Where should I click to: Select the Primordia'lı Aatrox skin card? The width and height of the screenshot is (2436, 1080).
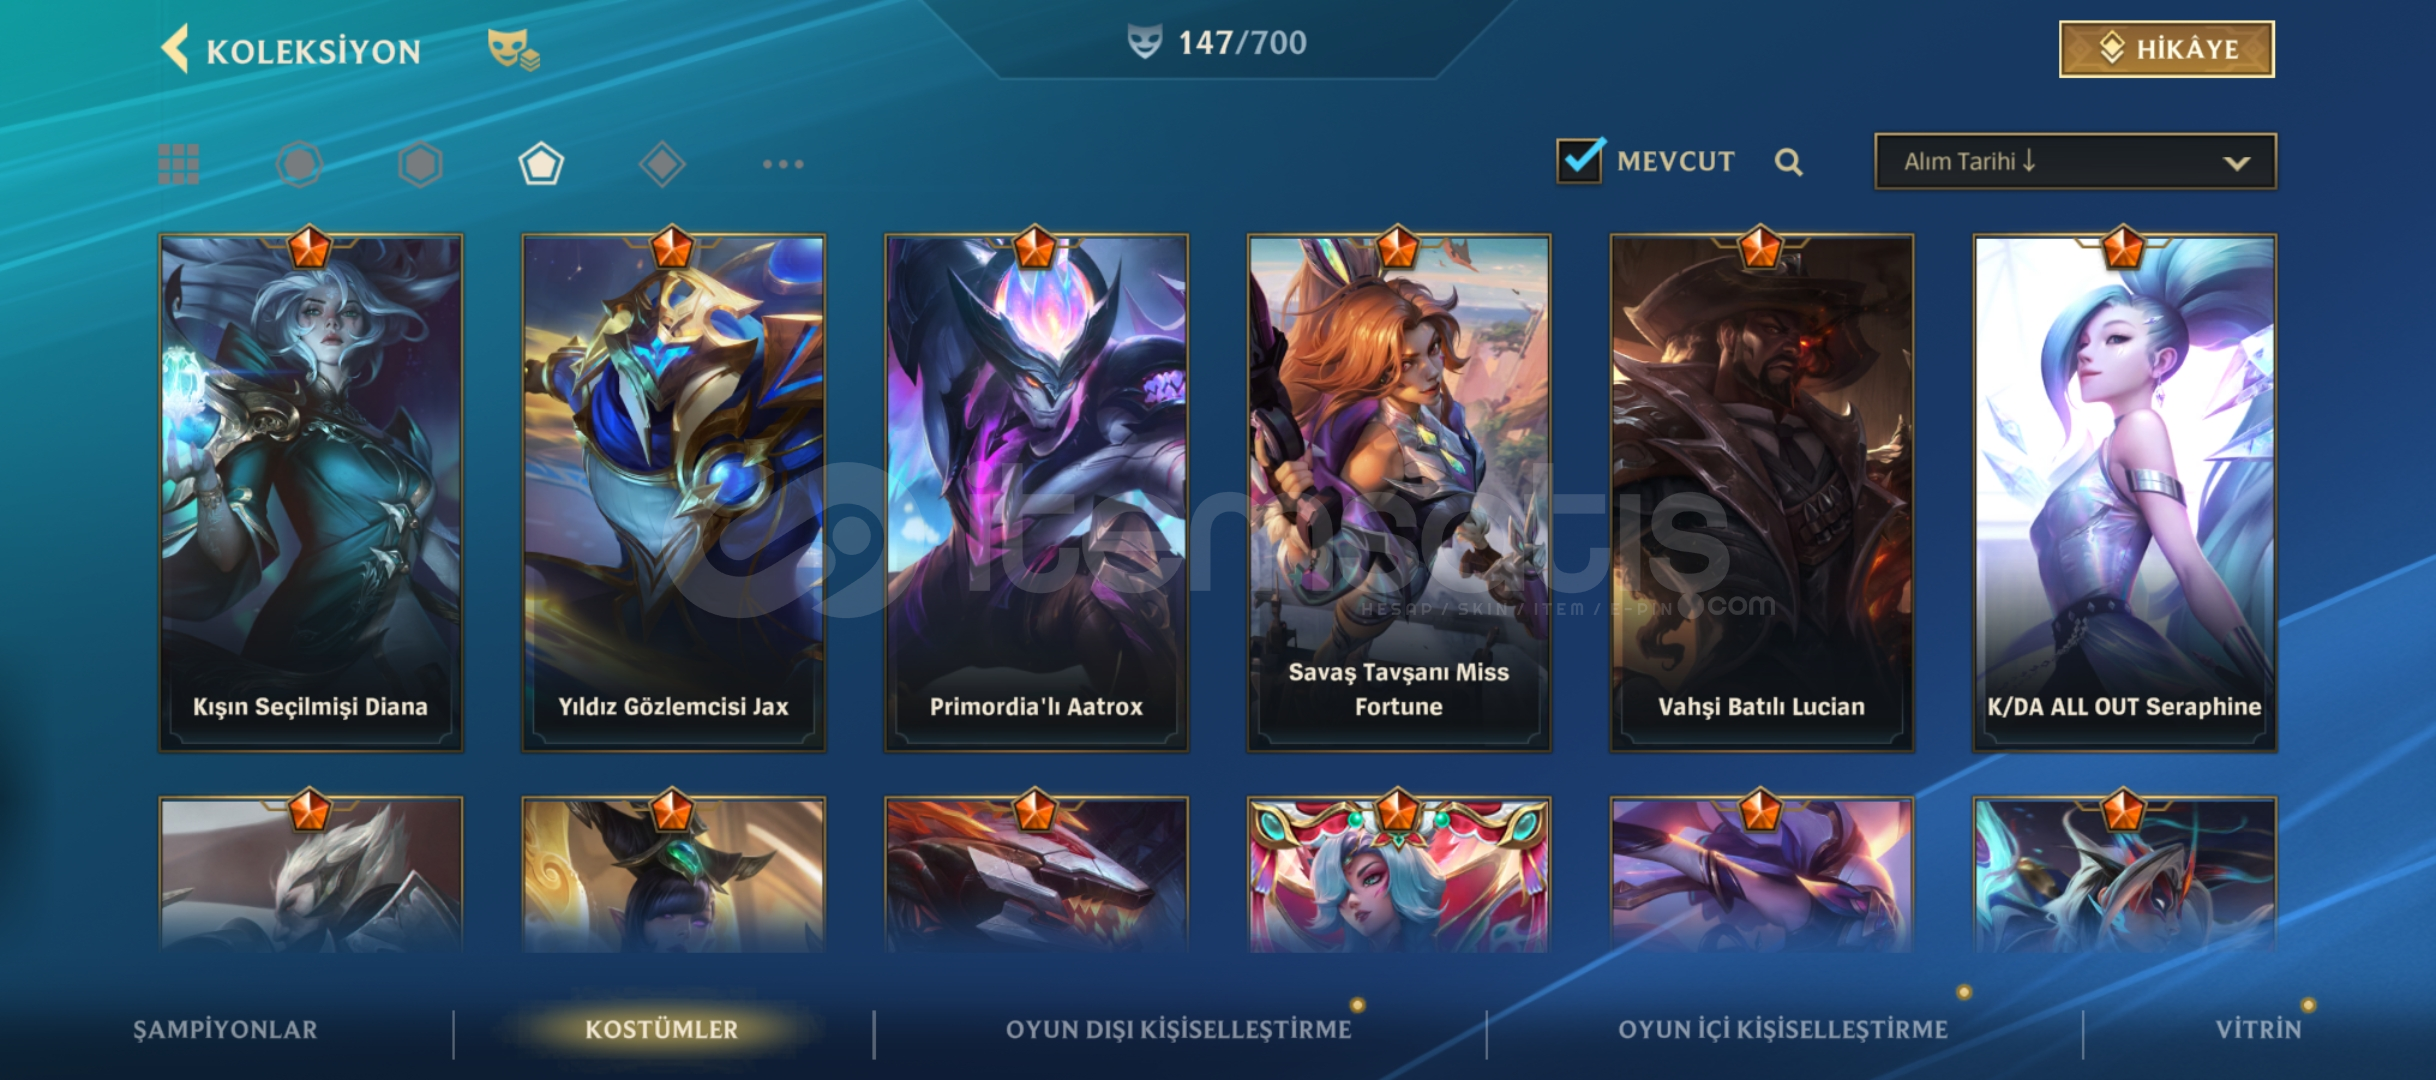[1037, 492]
